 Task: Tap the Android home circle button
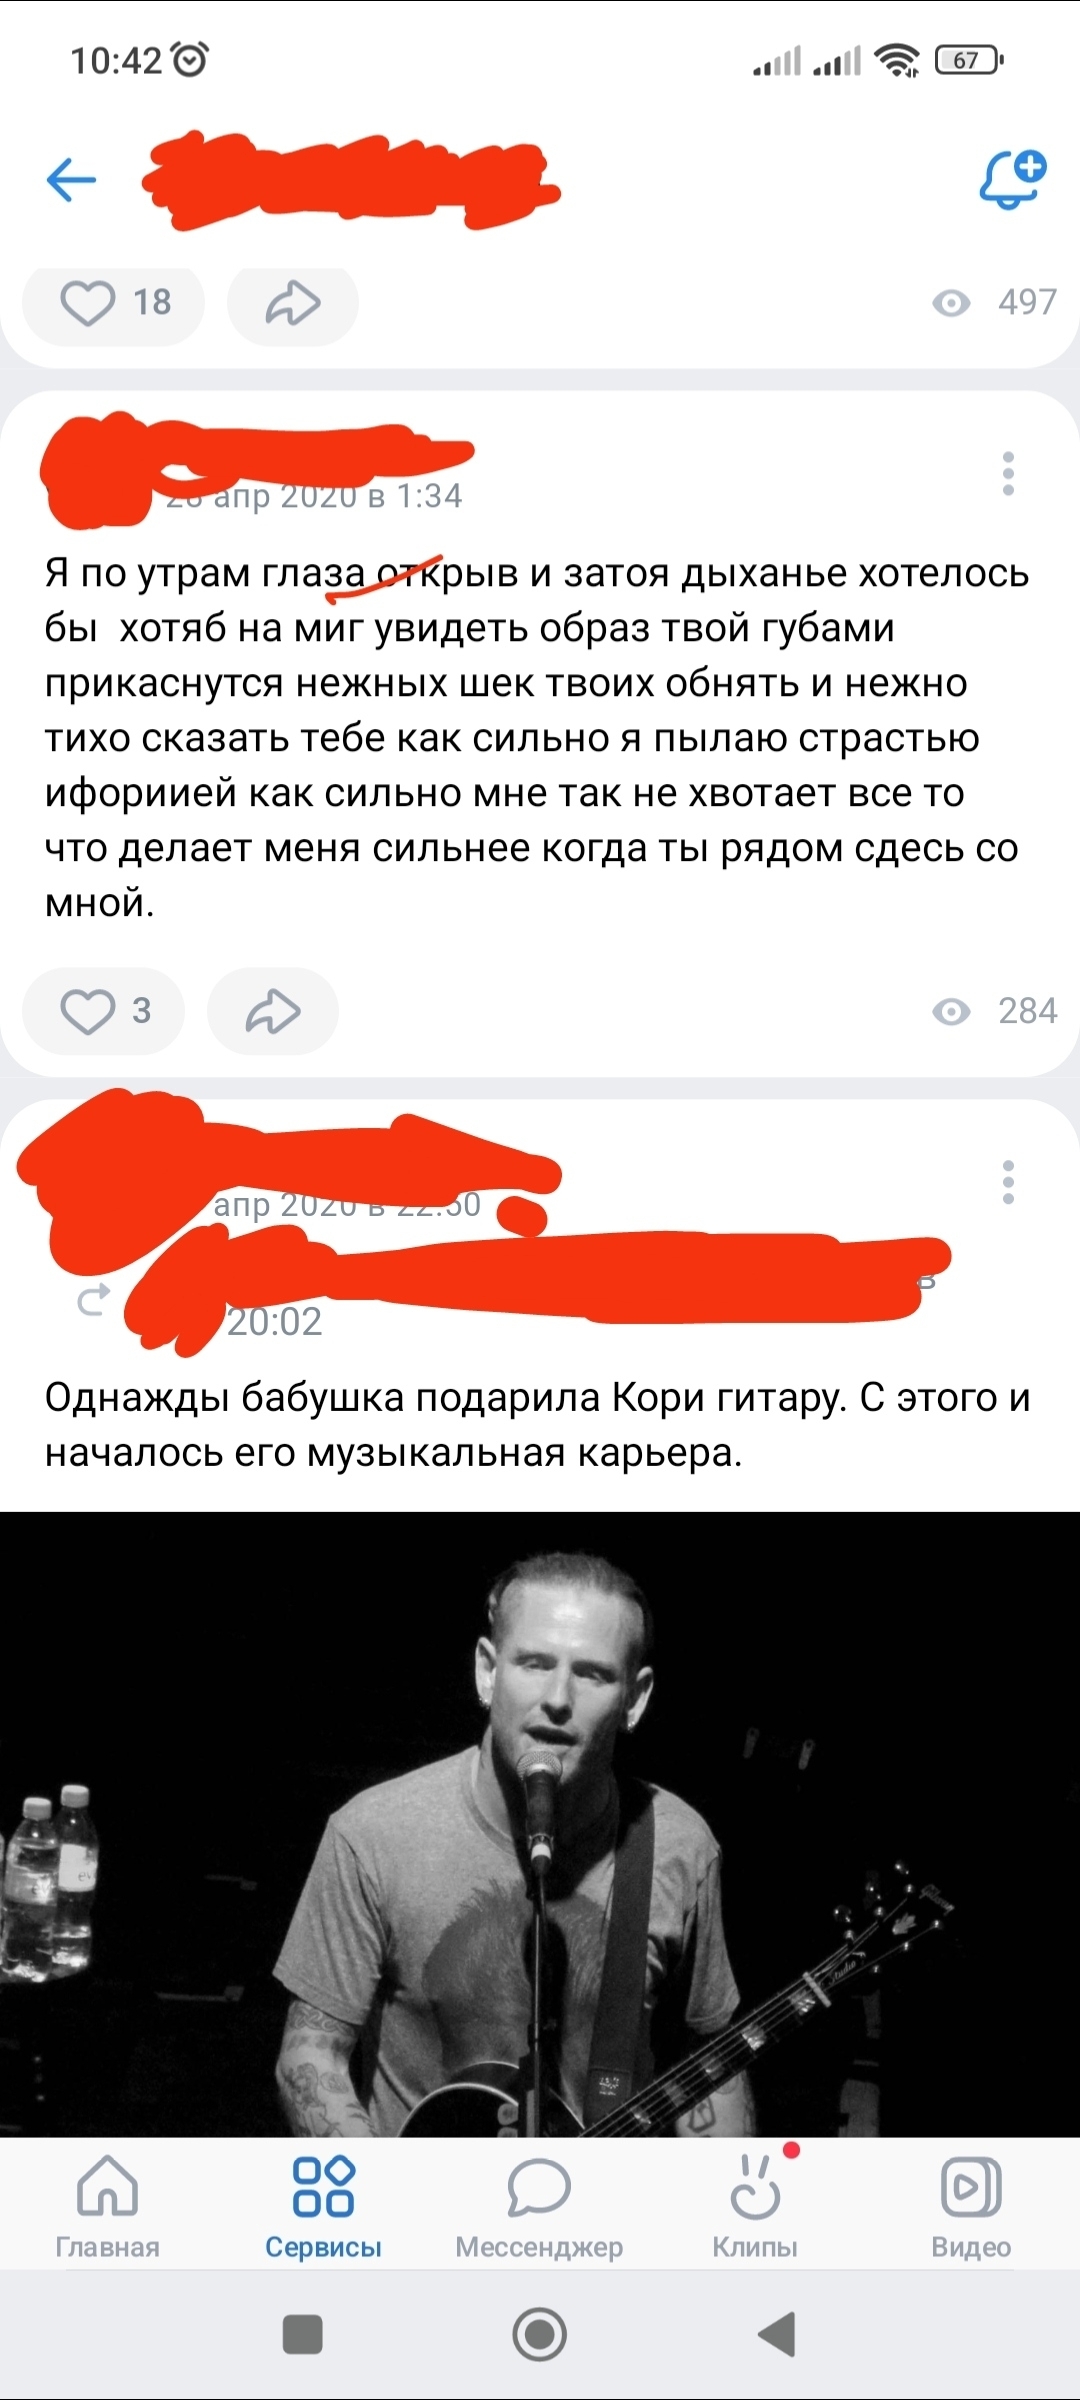pos(540,2335)
